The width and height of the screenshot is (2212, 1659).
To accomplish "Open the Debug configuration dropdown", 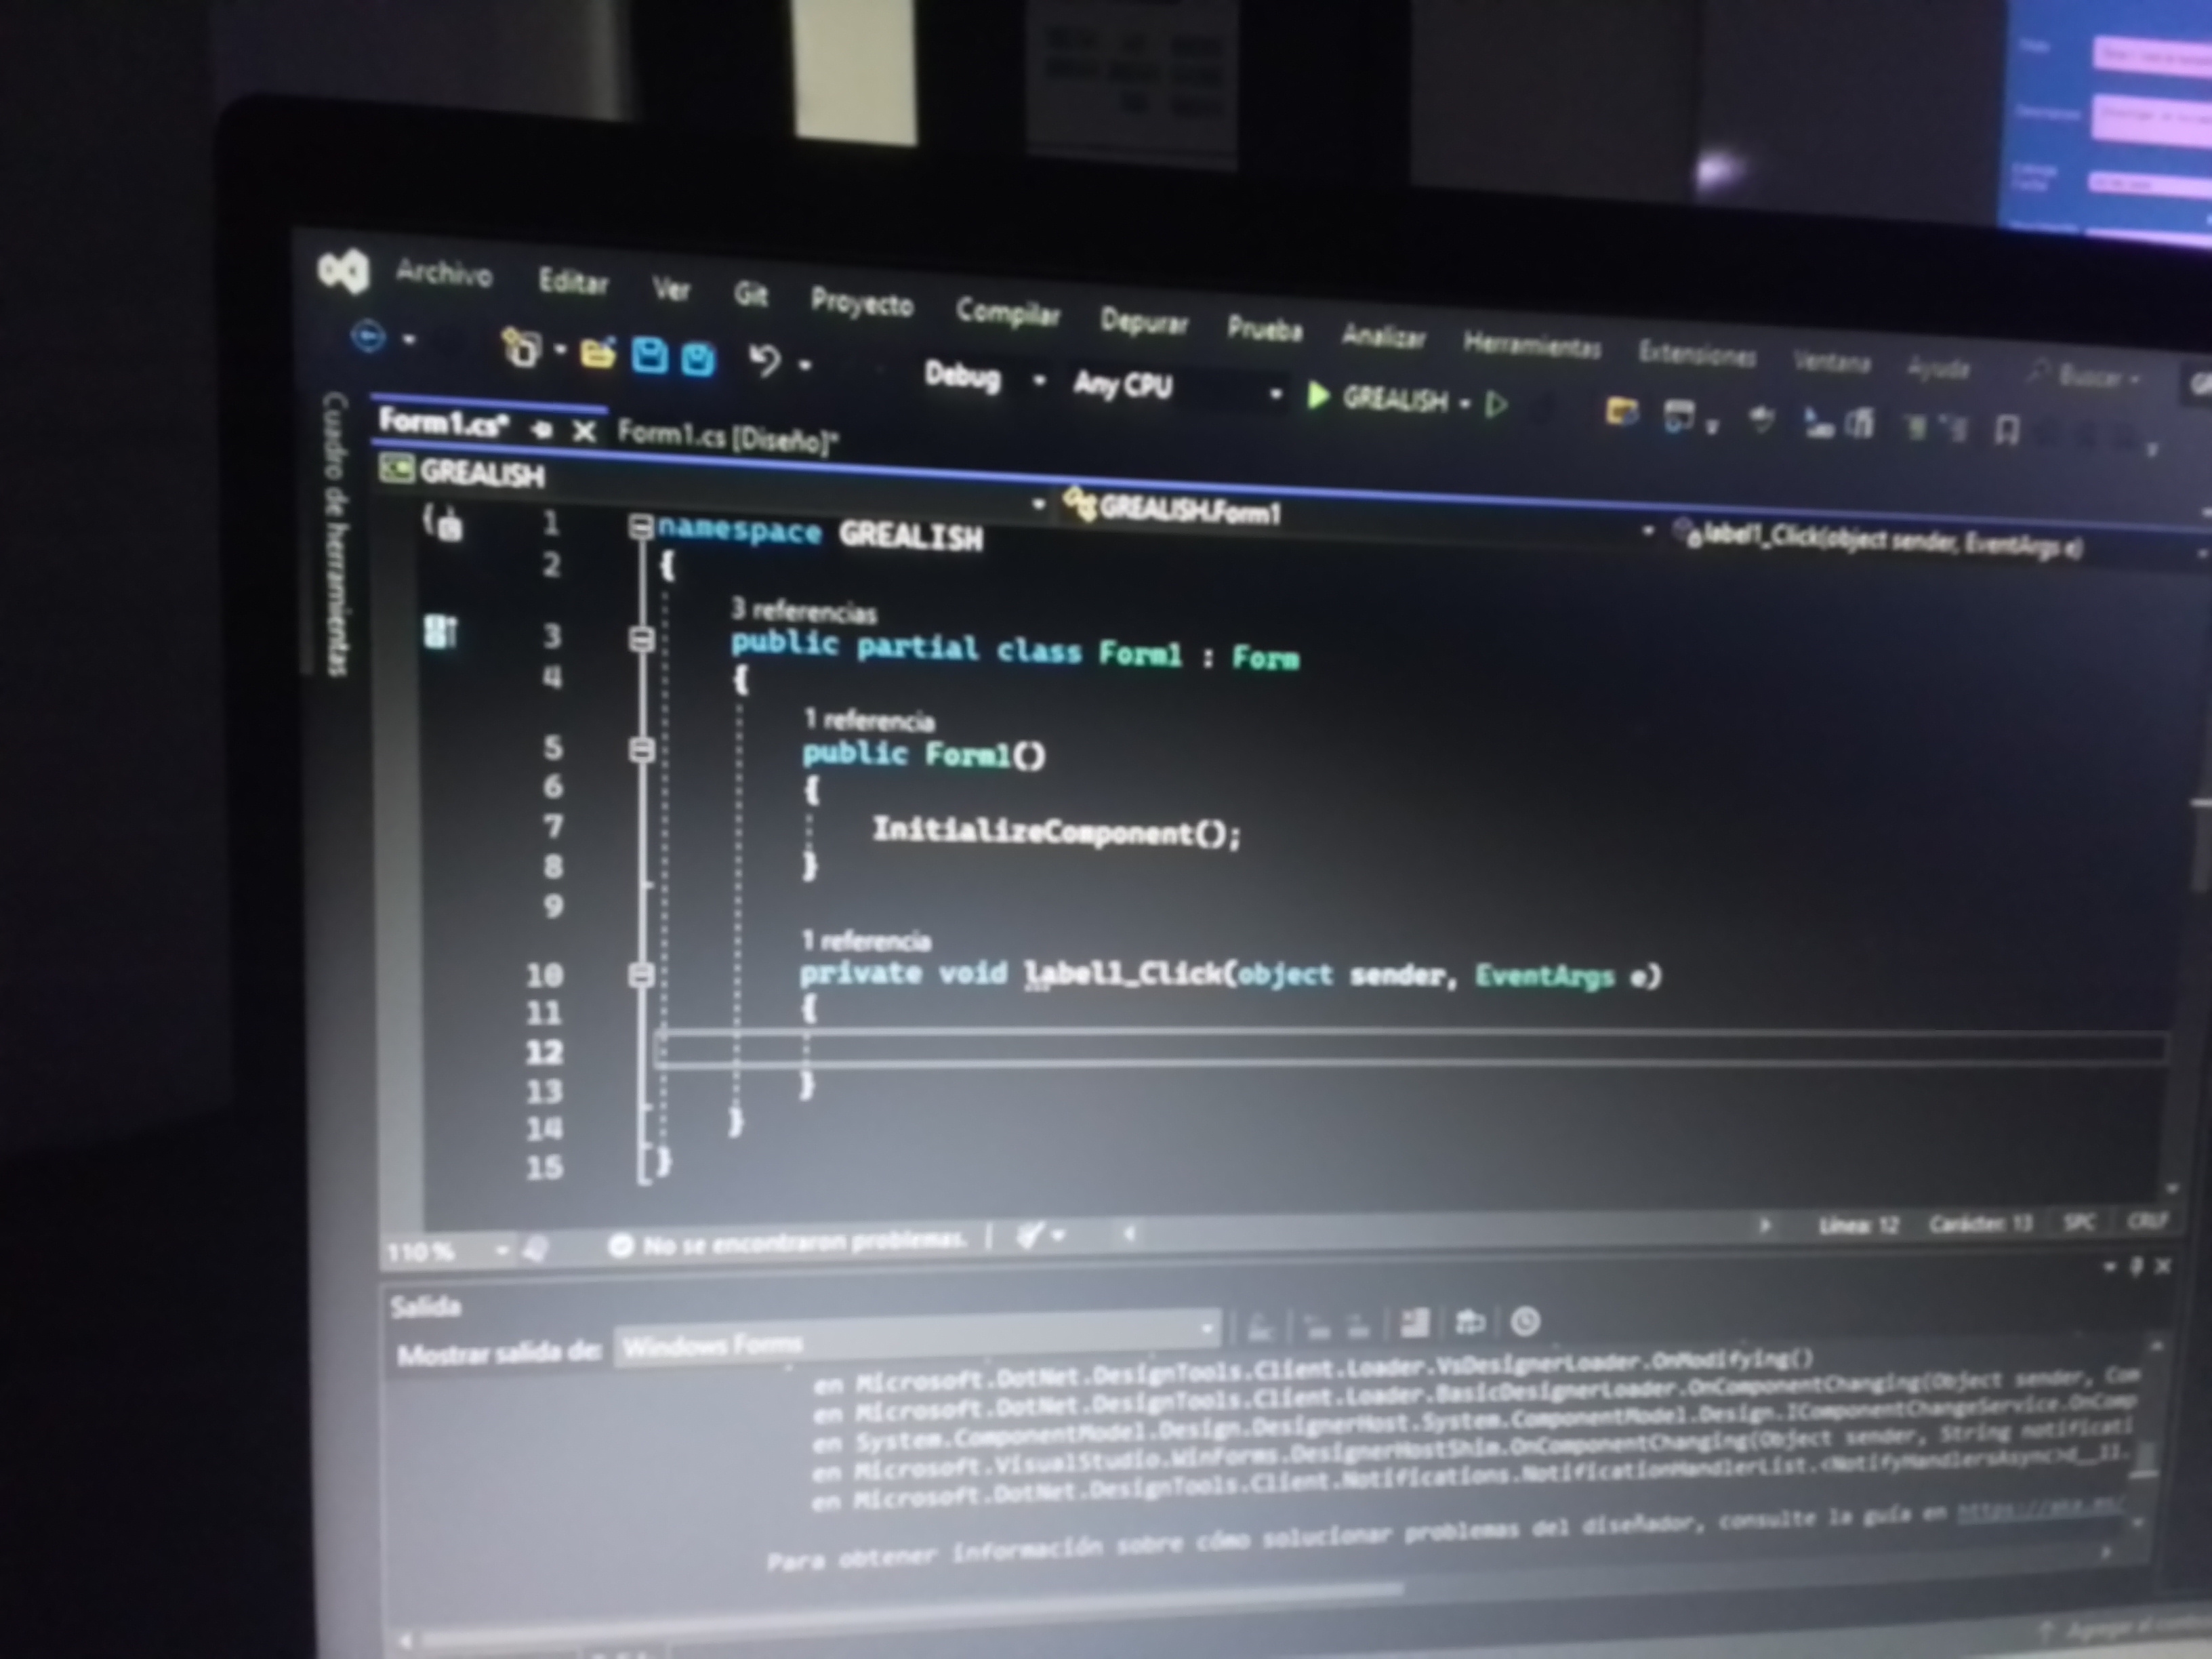I will [1038, 381].
